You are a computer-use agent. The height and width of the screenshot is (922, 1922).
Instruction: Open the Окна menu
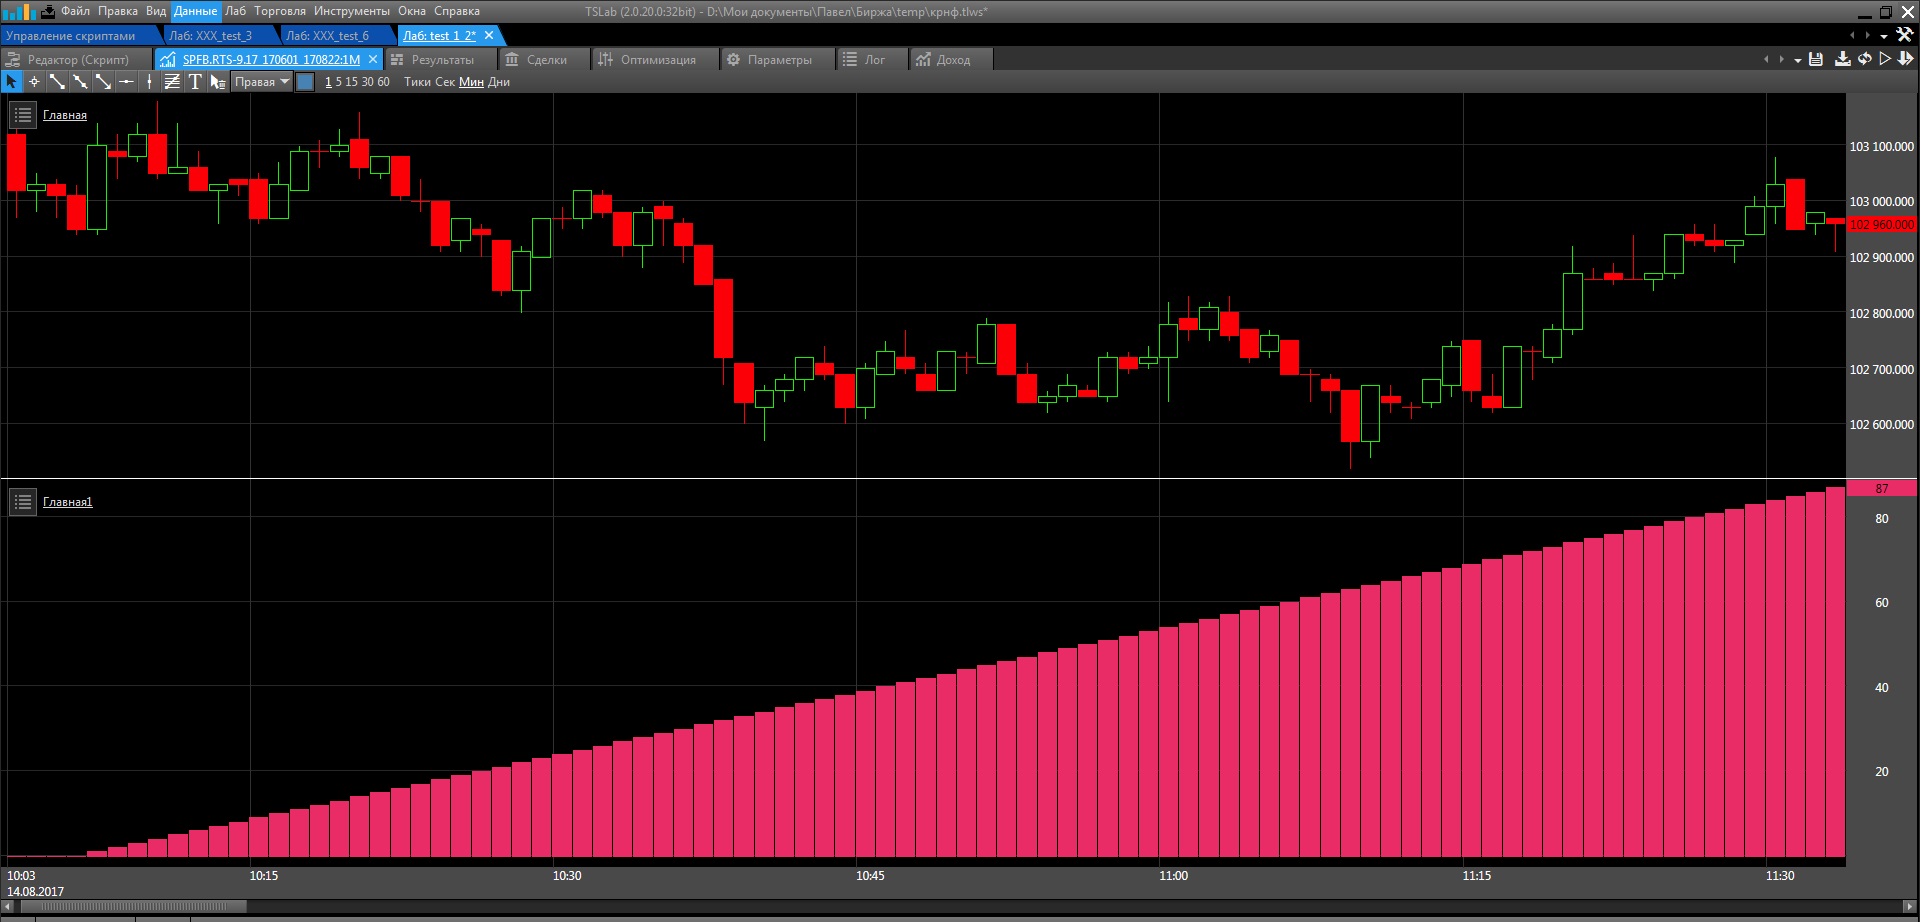412,11
